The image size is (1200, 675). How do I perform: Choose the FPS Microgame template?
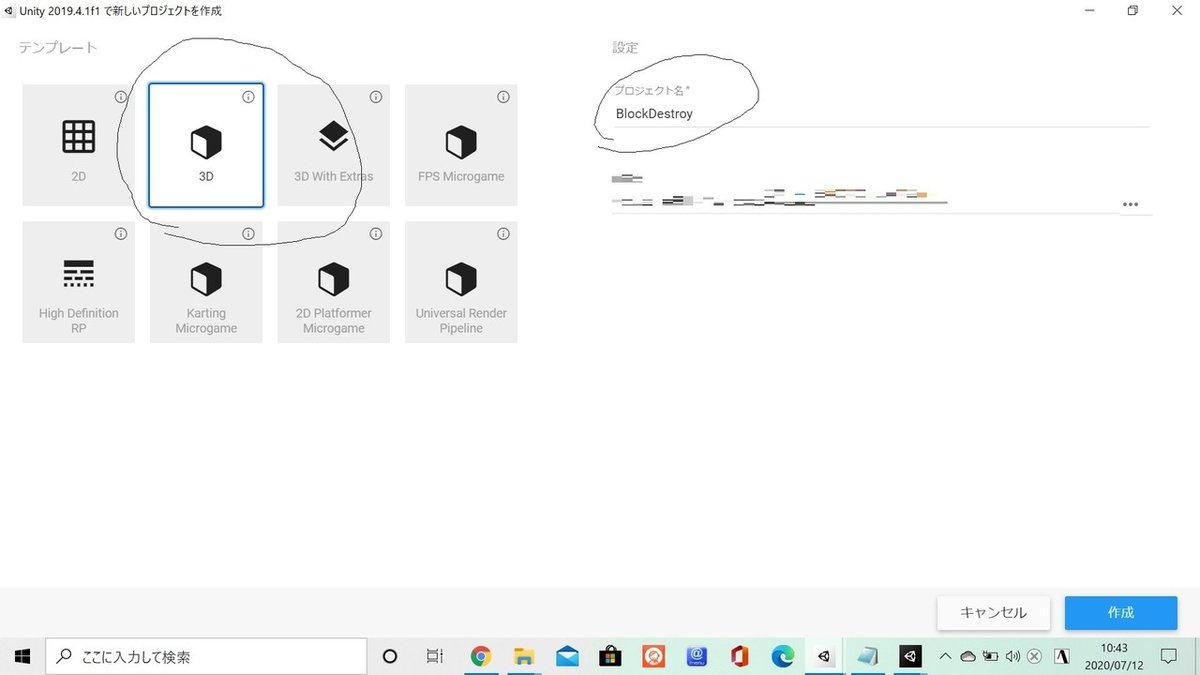coord(461,145)
